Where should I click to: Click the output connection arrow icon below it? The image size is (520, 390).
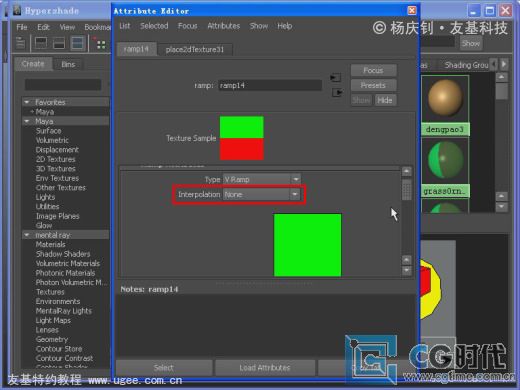pos(337,93)
